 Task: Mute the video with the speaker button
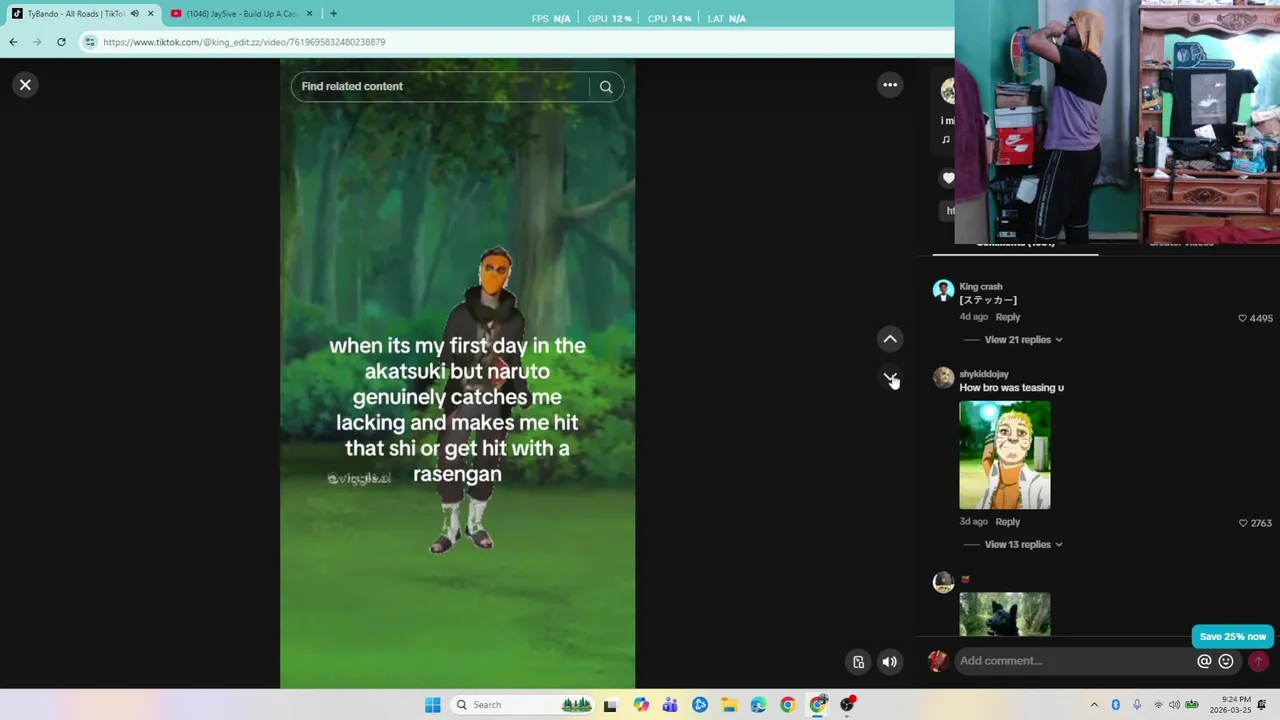pos(889,662)
